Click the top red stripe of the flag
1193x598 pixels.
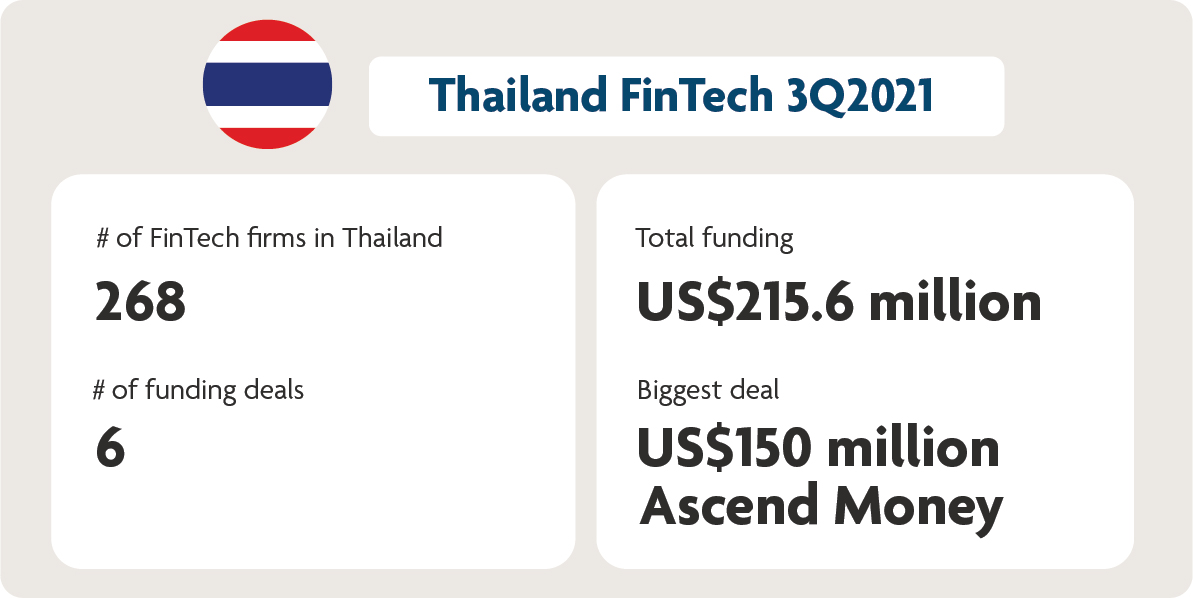[267, 30]
